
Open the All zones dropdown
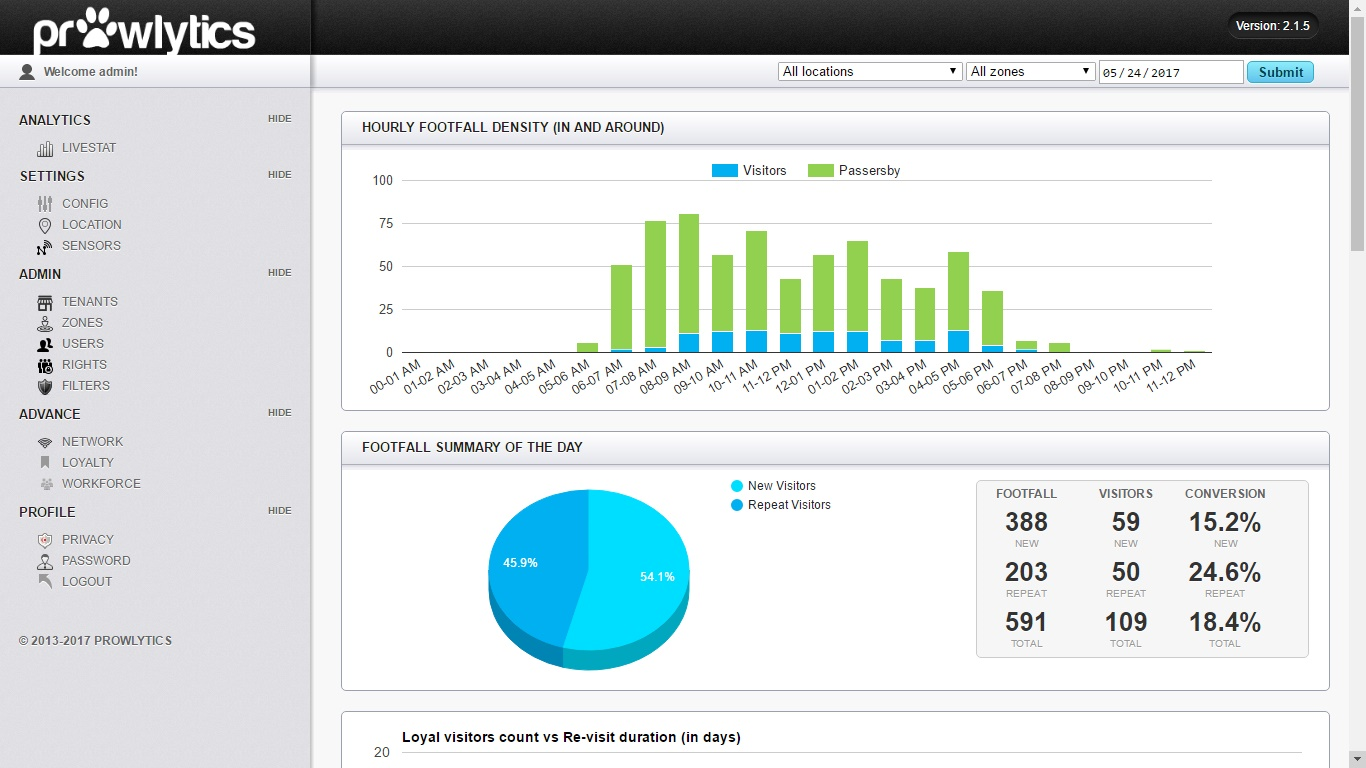click(1030, 72)
